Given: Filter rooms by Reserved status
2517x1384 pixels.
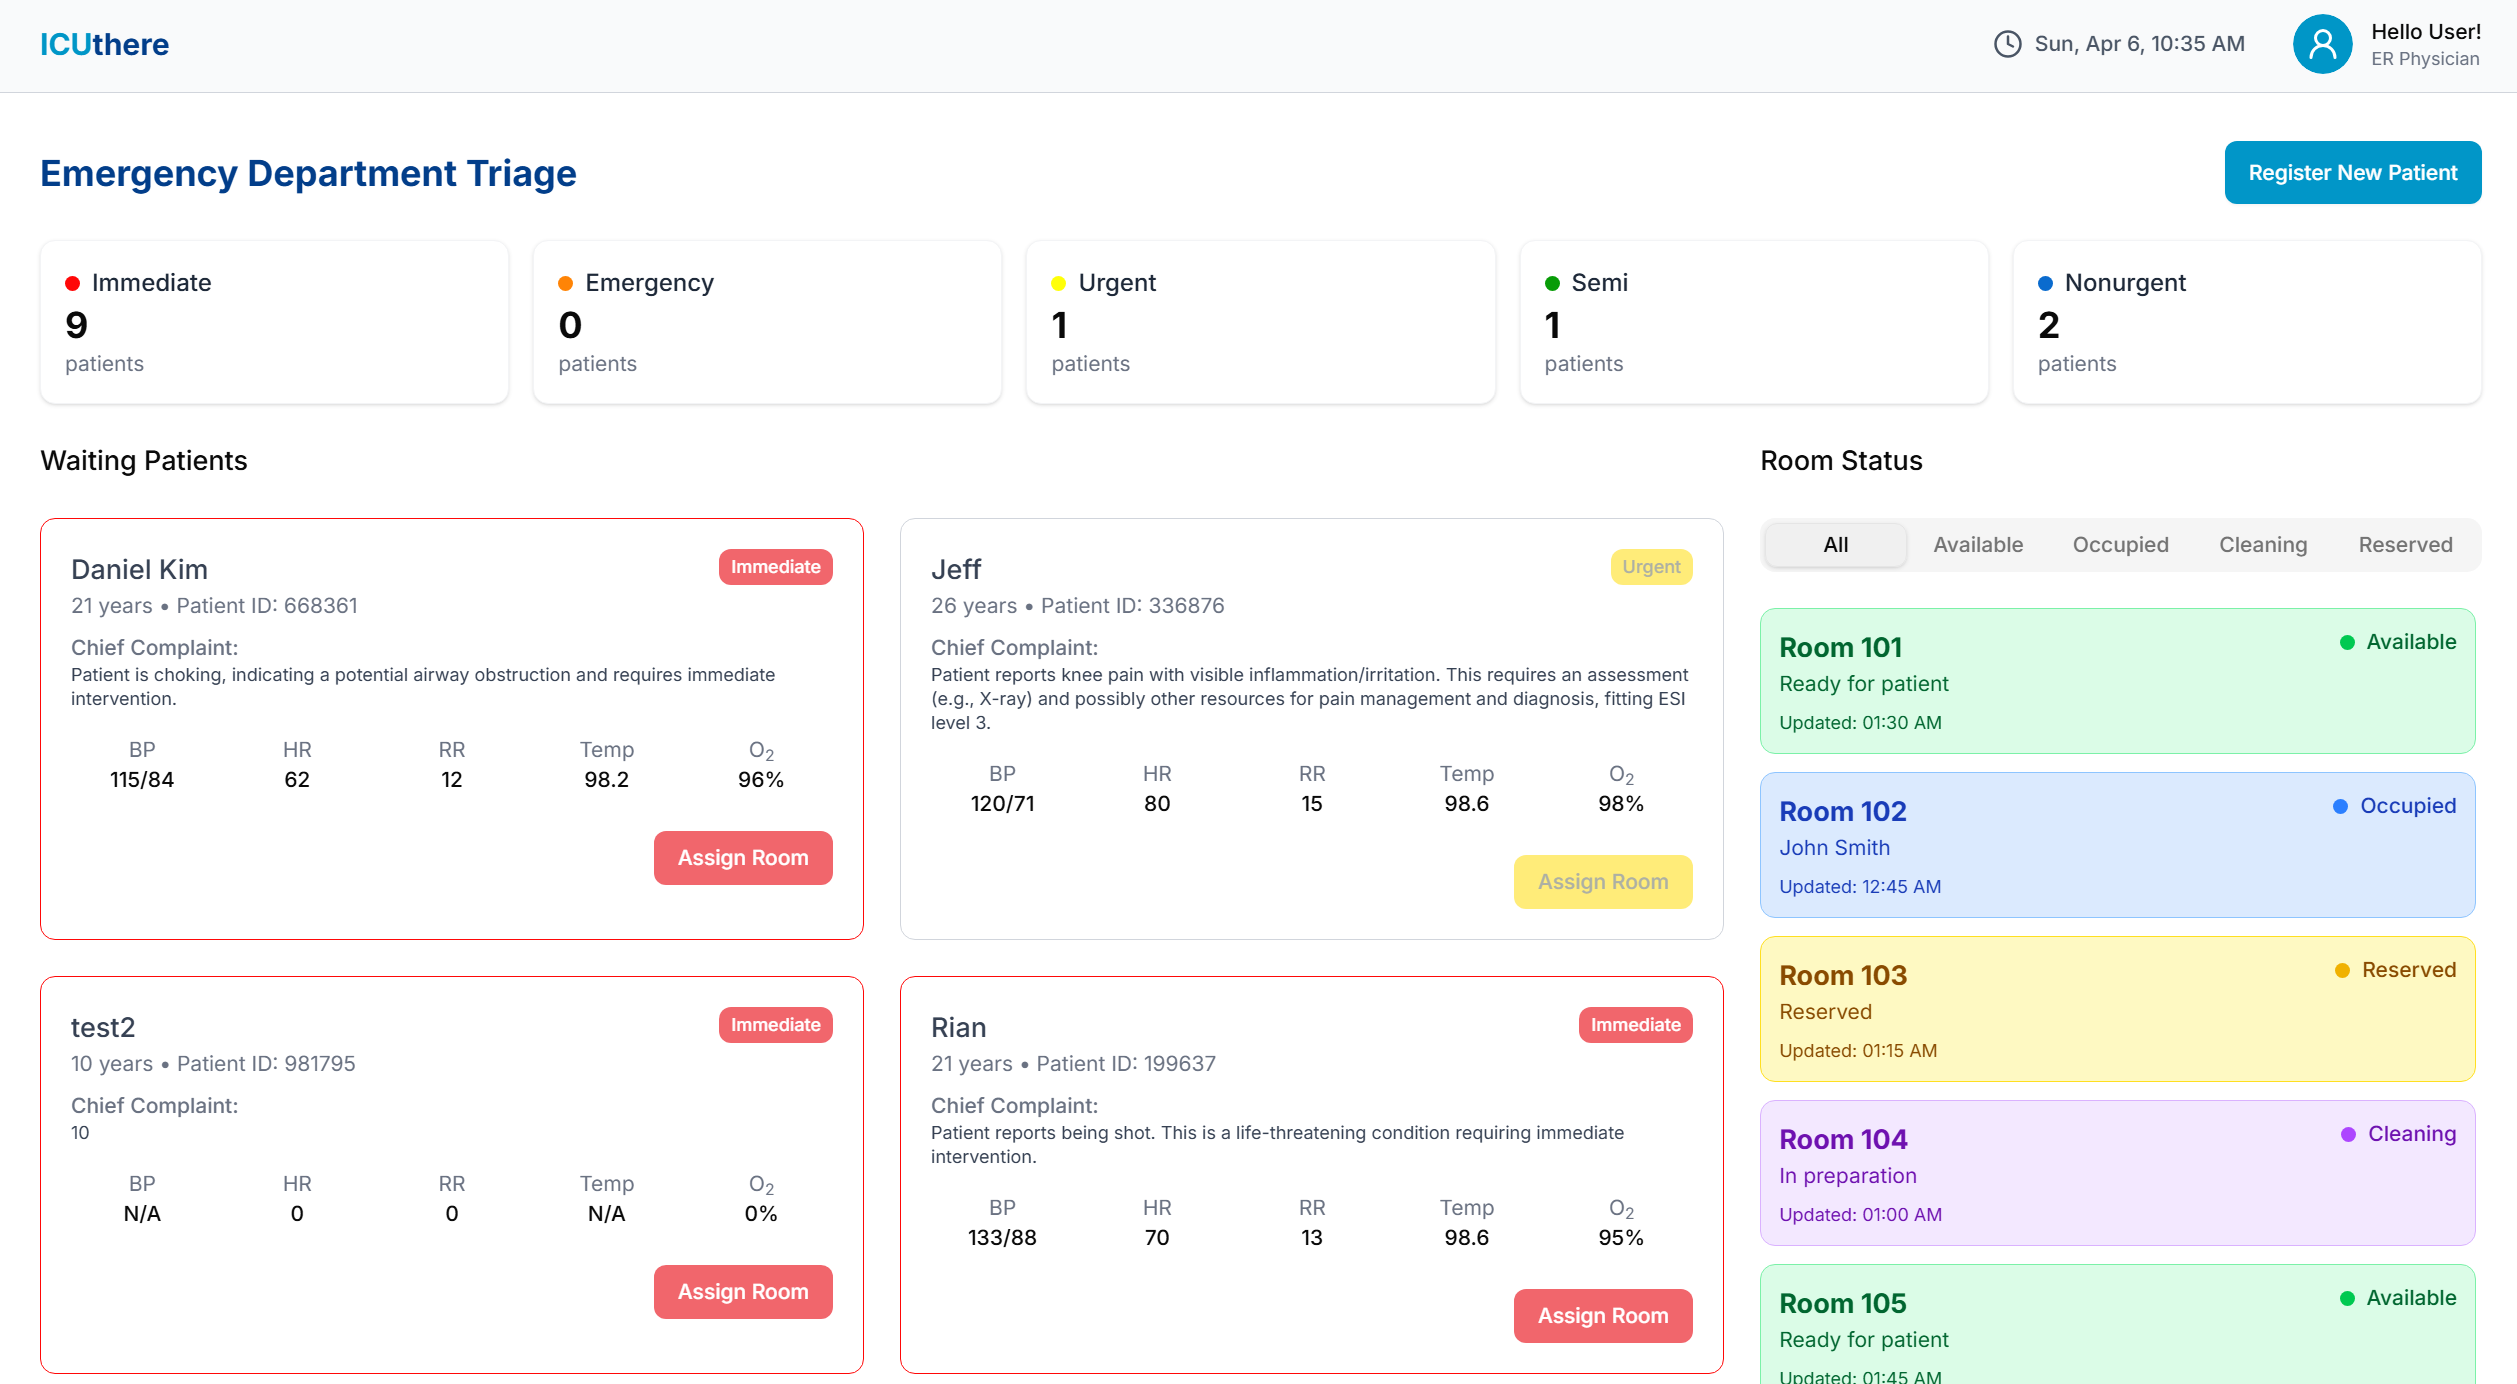Looking at the screenshot, I should (x=2404, y=545).
